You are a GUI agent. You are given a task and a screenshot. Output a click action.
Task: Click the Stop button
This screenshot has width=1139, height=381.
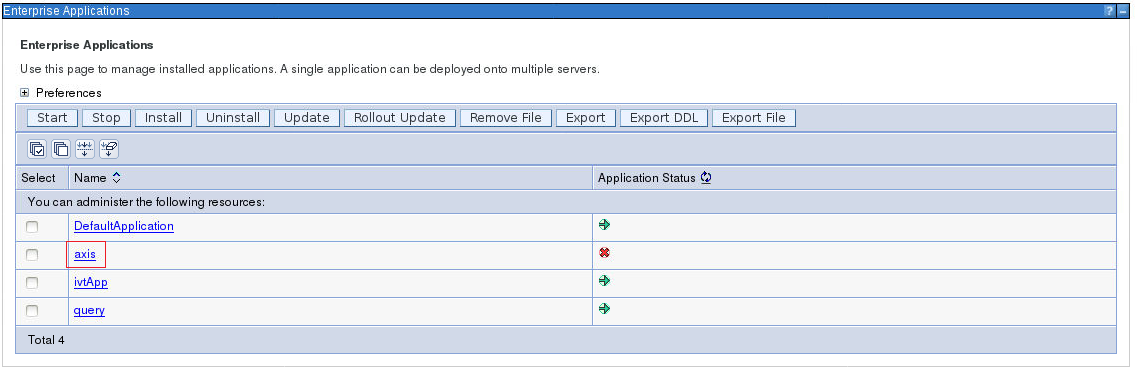pyautogui.click(x=106, y=118)
